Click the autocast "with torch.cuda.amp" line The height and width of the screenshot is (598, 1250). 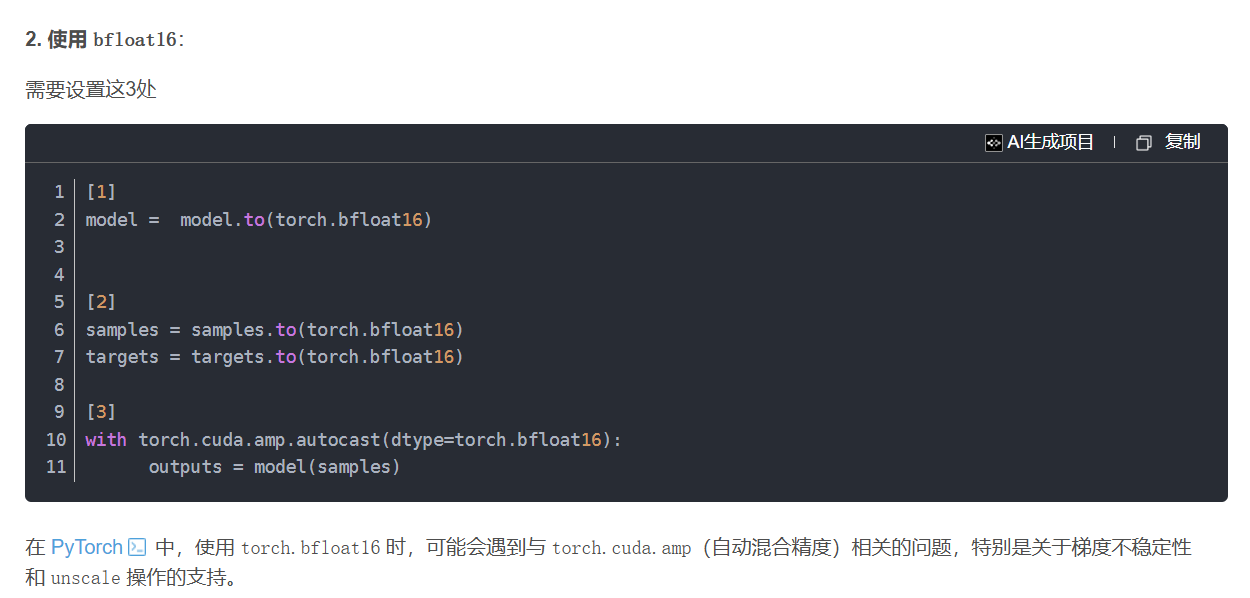[x=354, y=439]
